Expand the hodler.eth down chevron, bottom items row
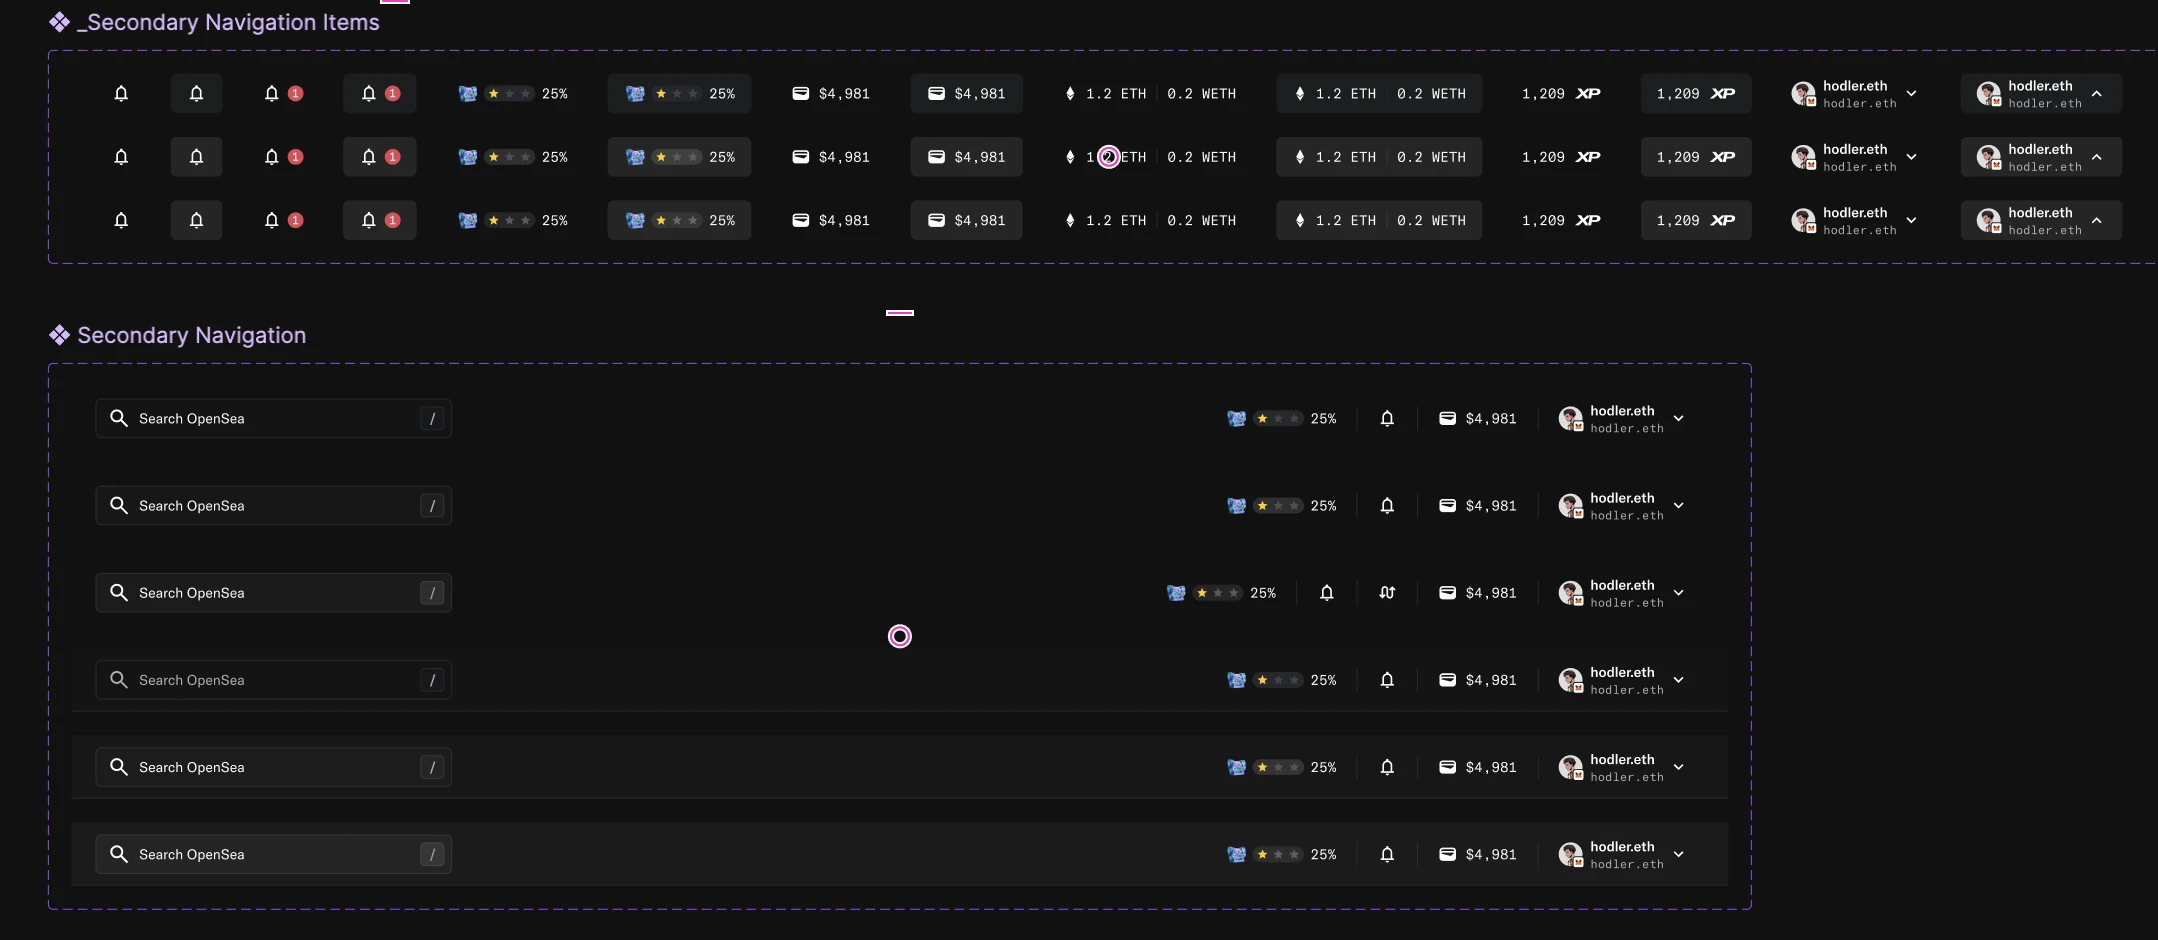Screen dimensions: 2158x940 [x=1911, y=220]
